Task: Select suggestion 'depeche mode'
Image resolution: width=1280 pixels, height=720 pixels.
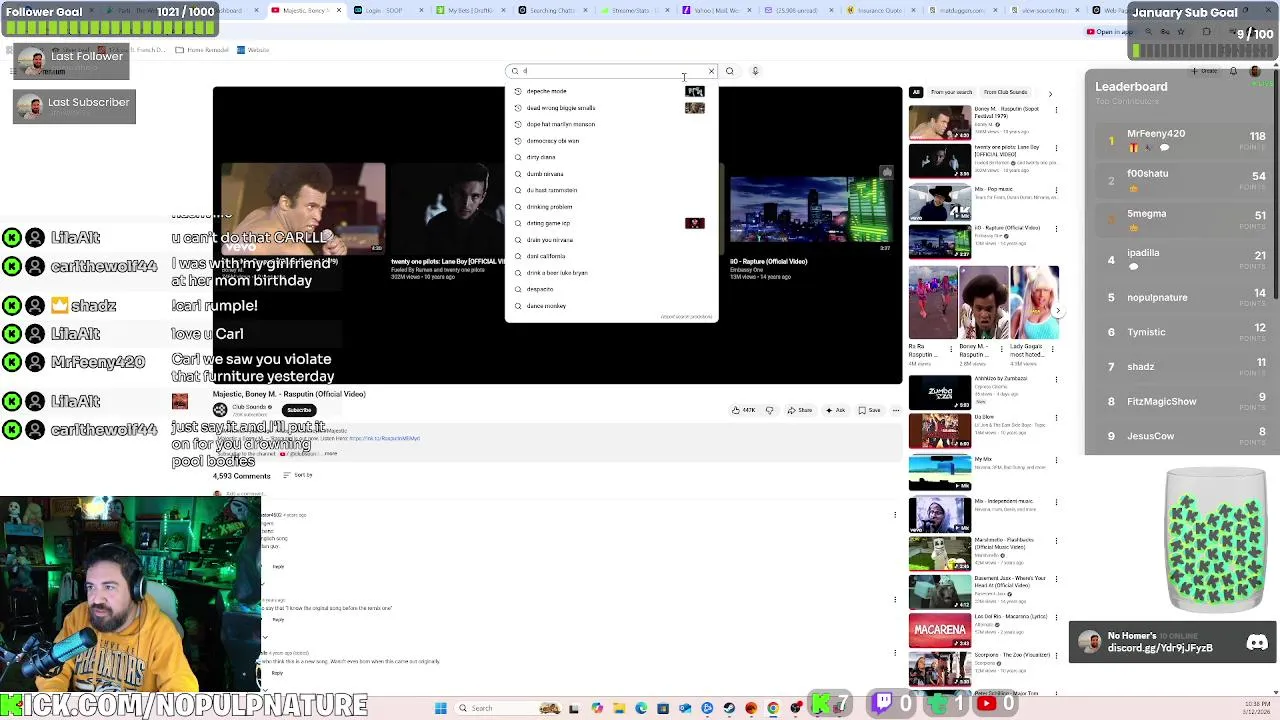Action: click(611, 91)
